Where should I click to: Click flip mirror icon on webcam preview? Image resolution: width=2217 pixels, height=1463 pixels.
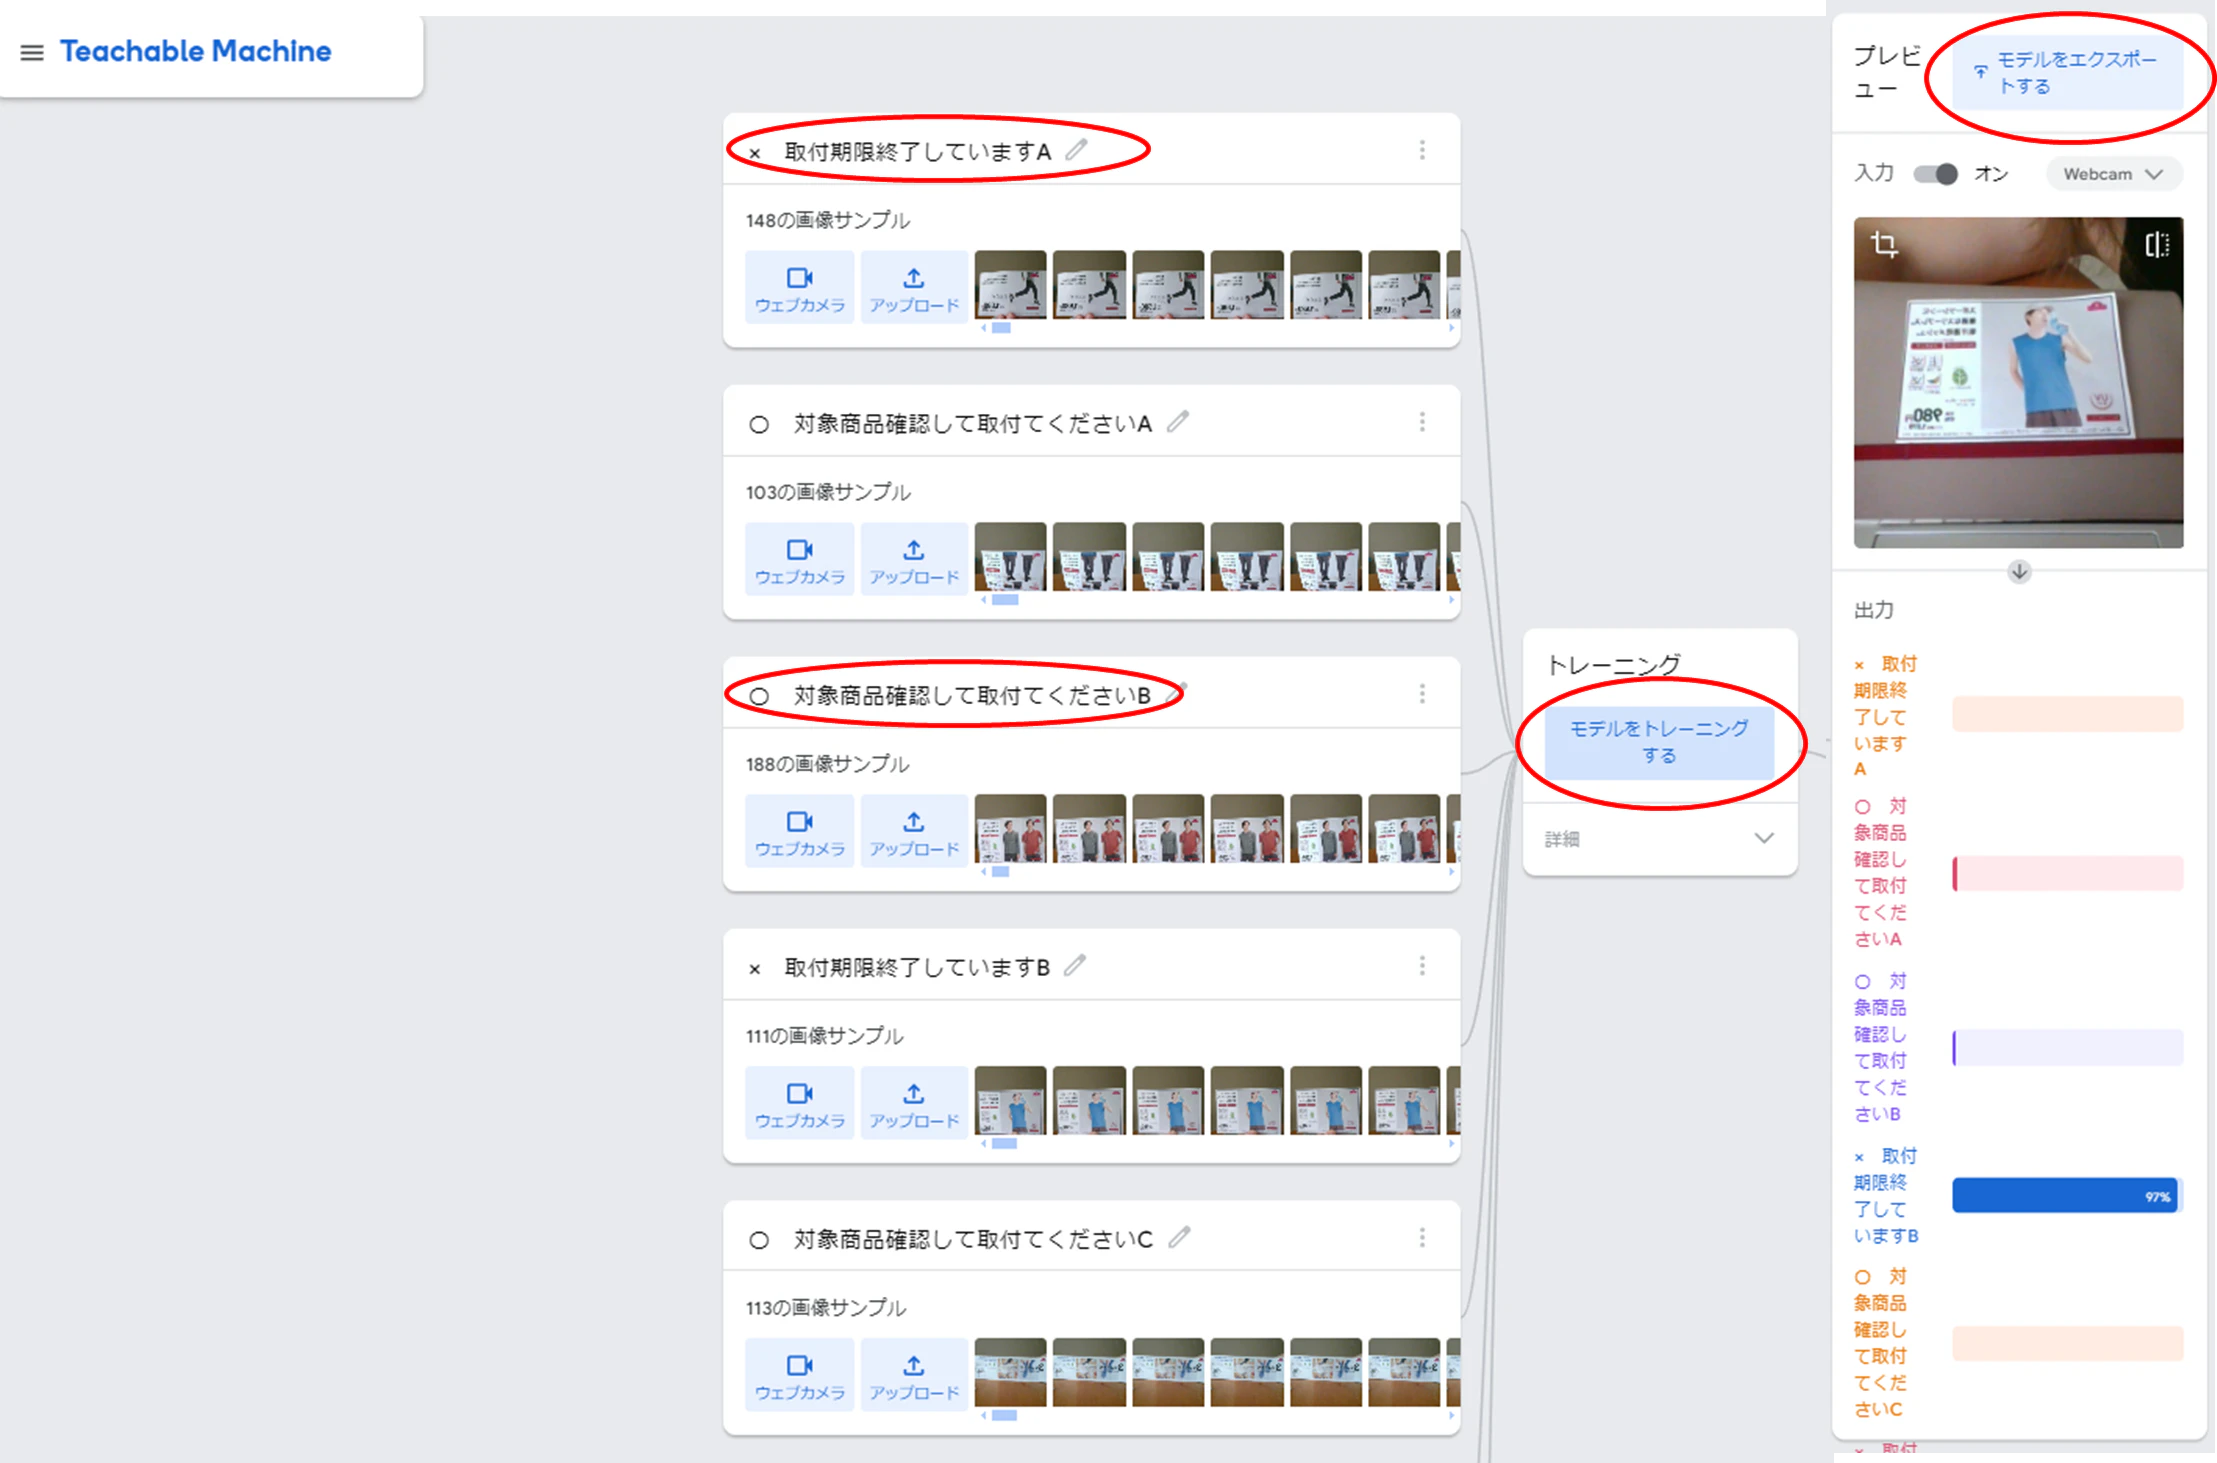pos(2157,244)
